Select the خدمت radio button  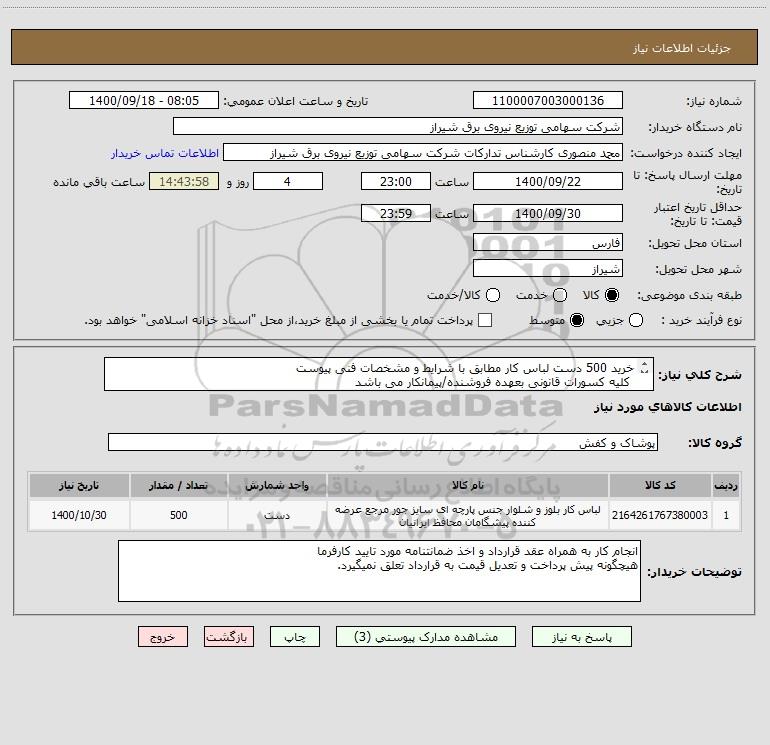[x=560, y=295]
